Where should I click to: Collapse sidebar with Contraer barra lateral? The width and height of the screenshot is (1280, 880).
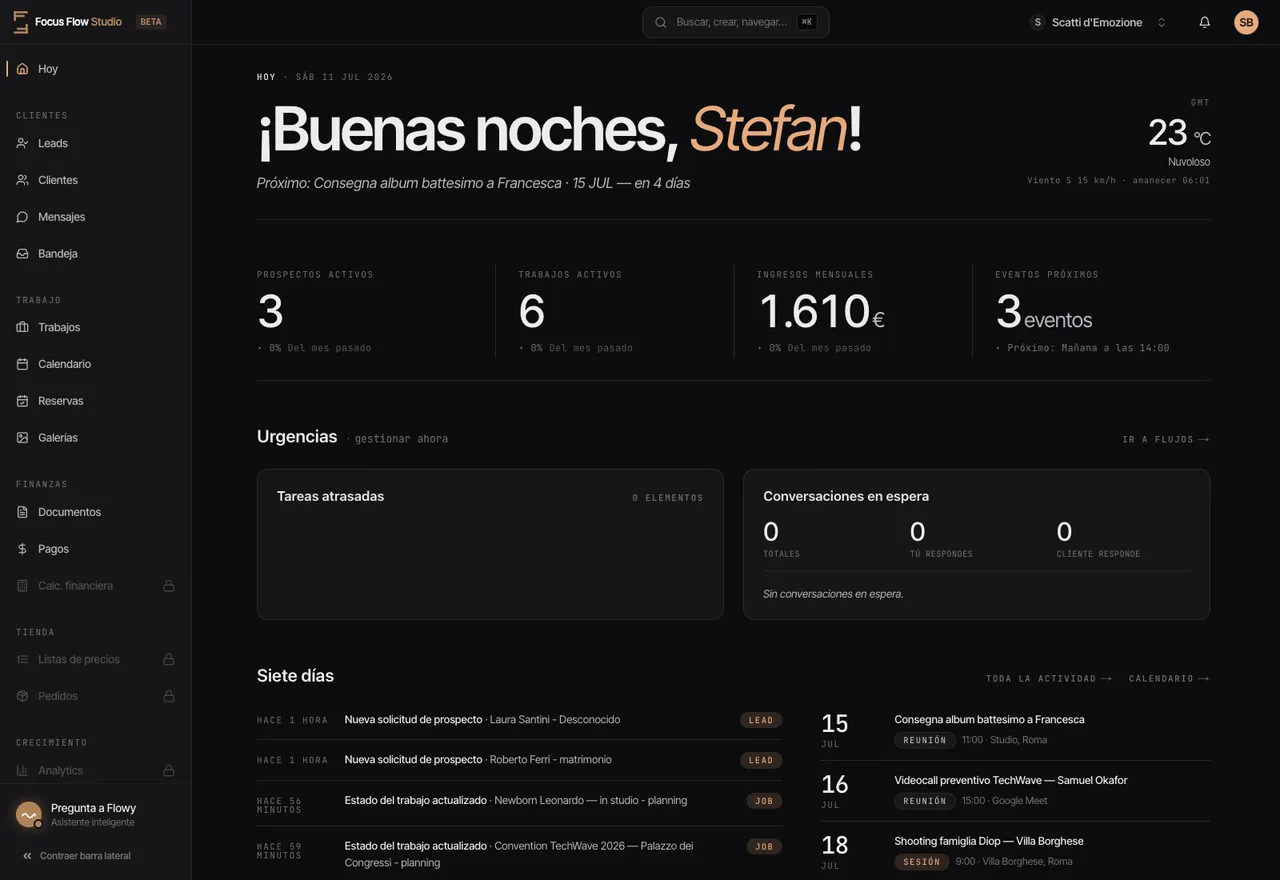[76, 856]
